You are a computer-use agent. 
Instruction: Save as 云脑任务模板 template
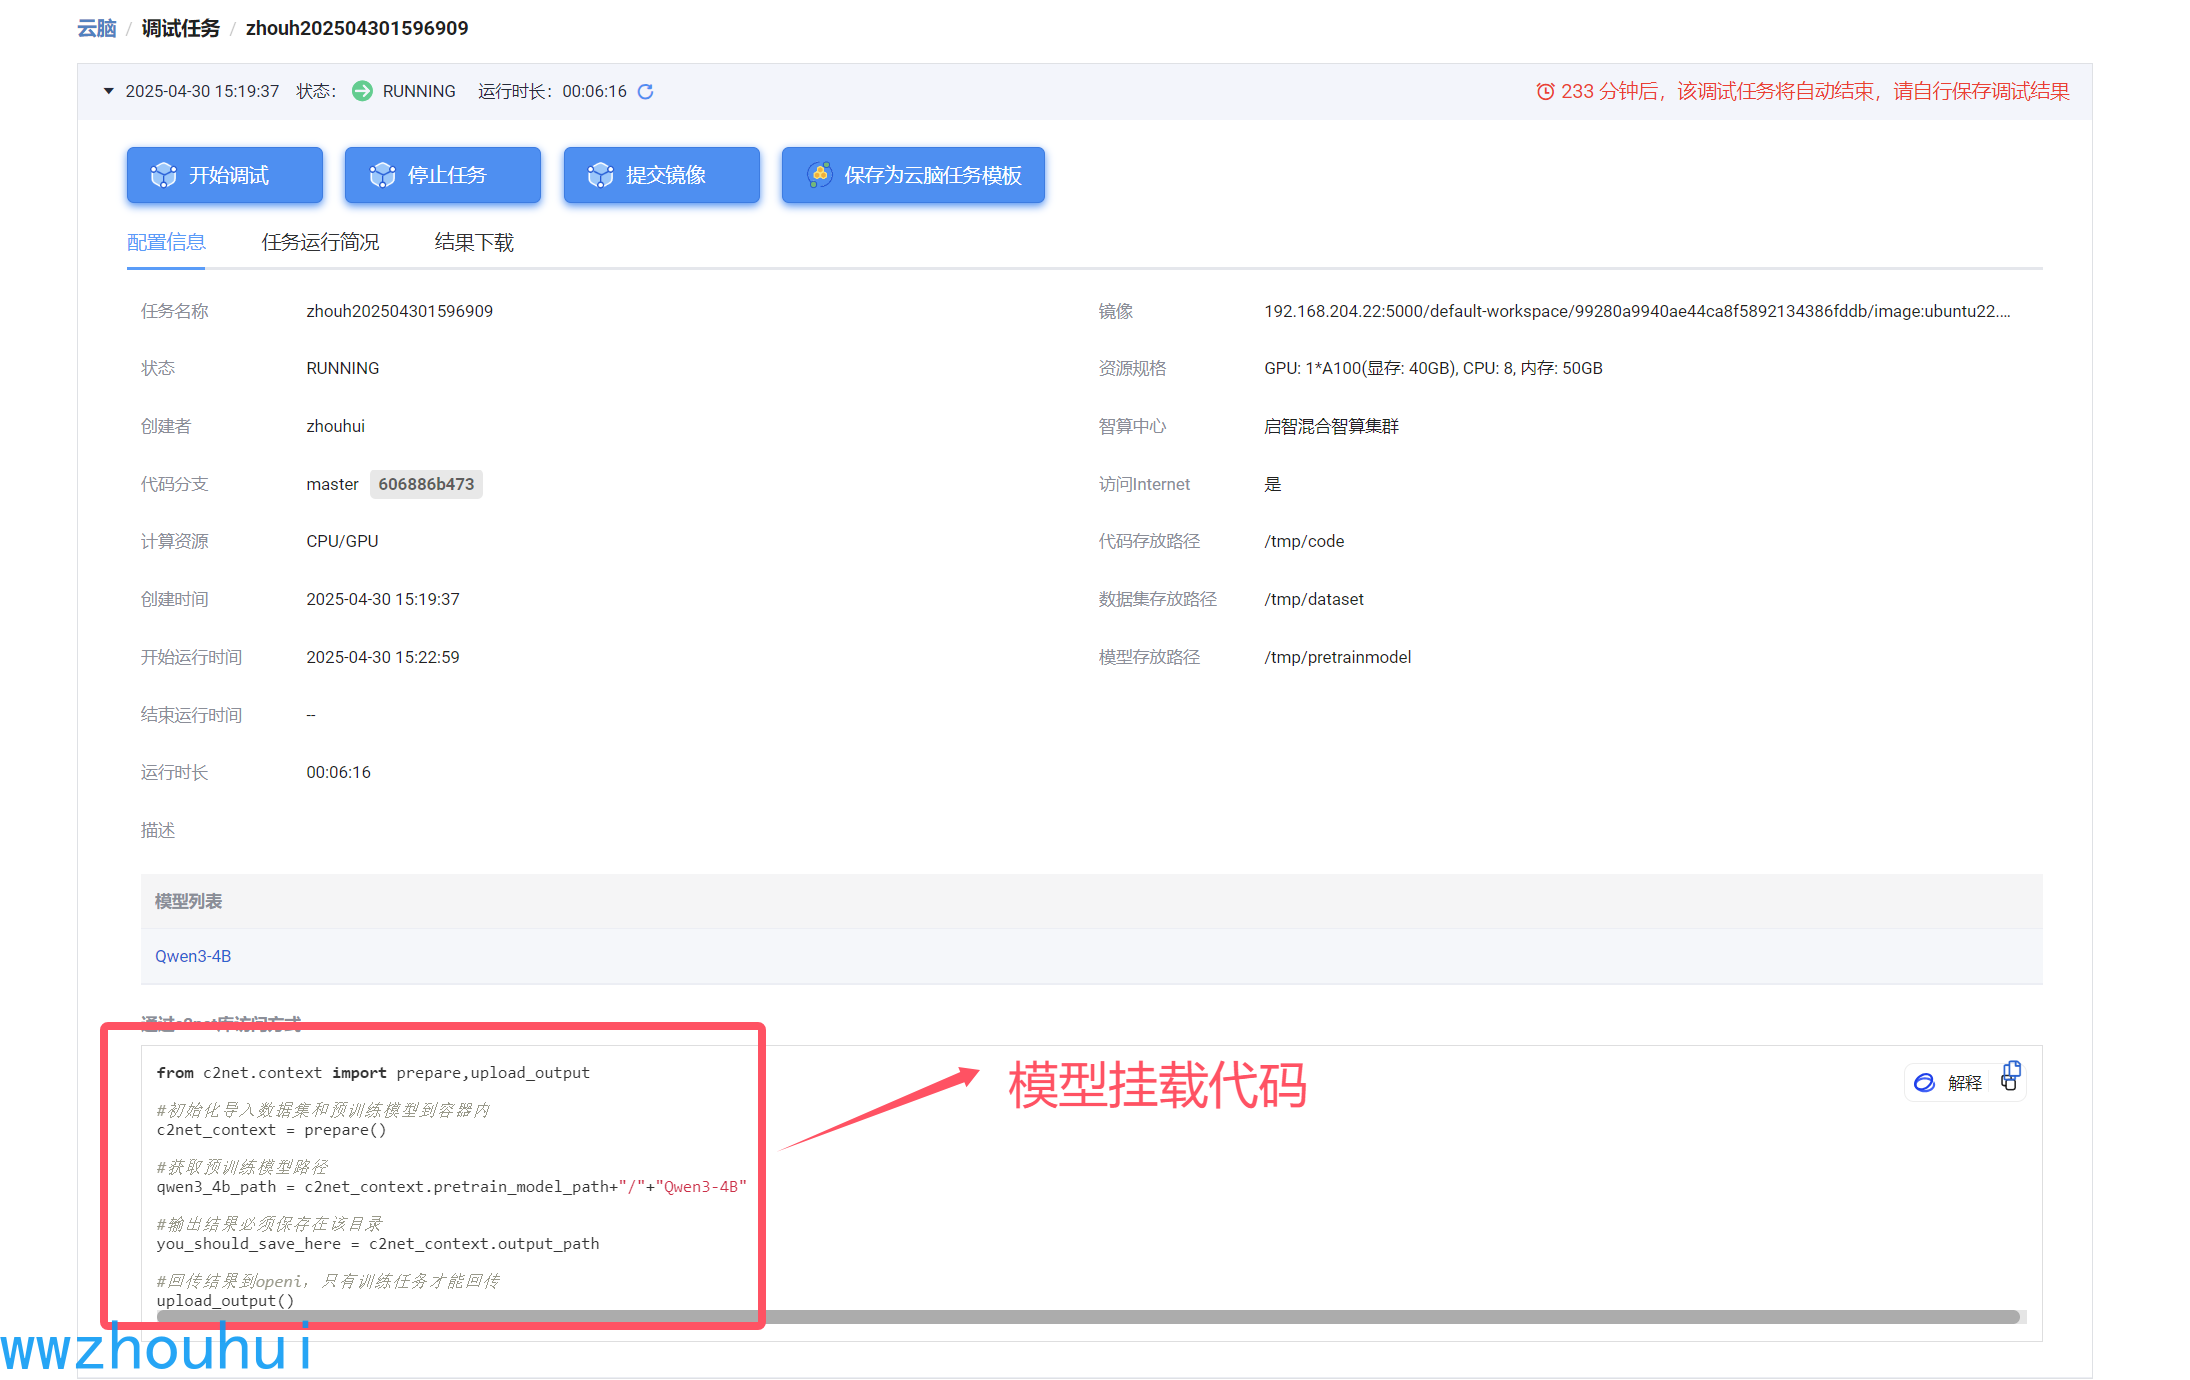[913, 175]
